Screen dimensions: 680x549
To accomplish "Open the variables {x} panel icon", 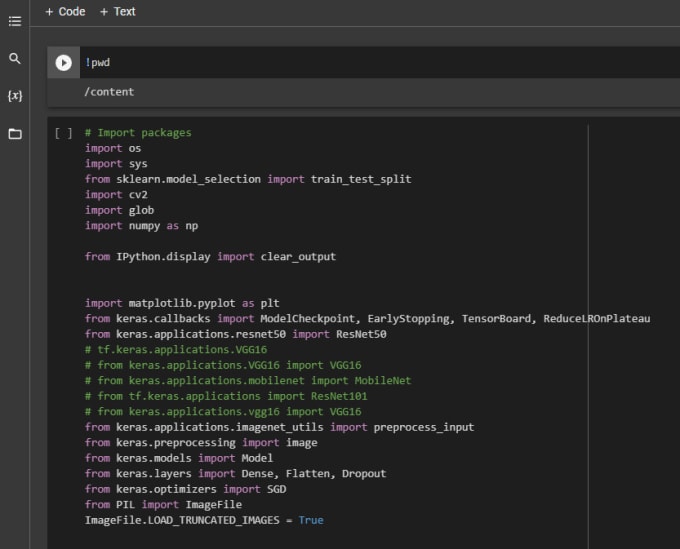I will click(x=15, y=96).
